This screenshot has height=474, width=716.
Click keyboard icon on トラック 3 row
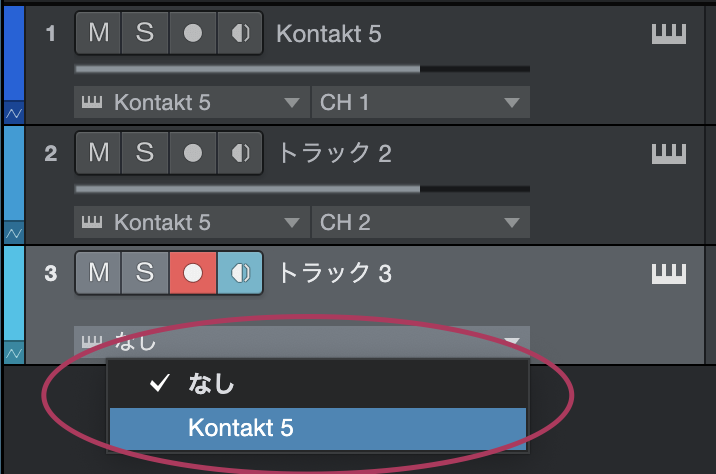click(x=669, y=273)
